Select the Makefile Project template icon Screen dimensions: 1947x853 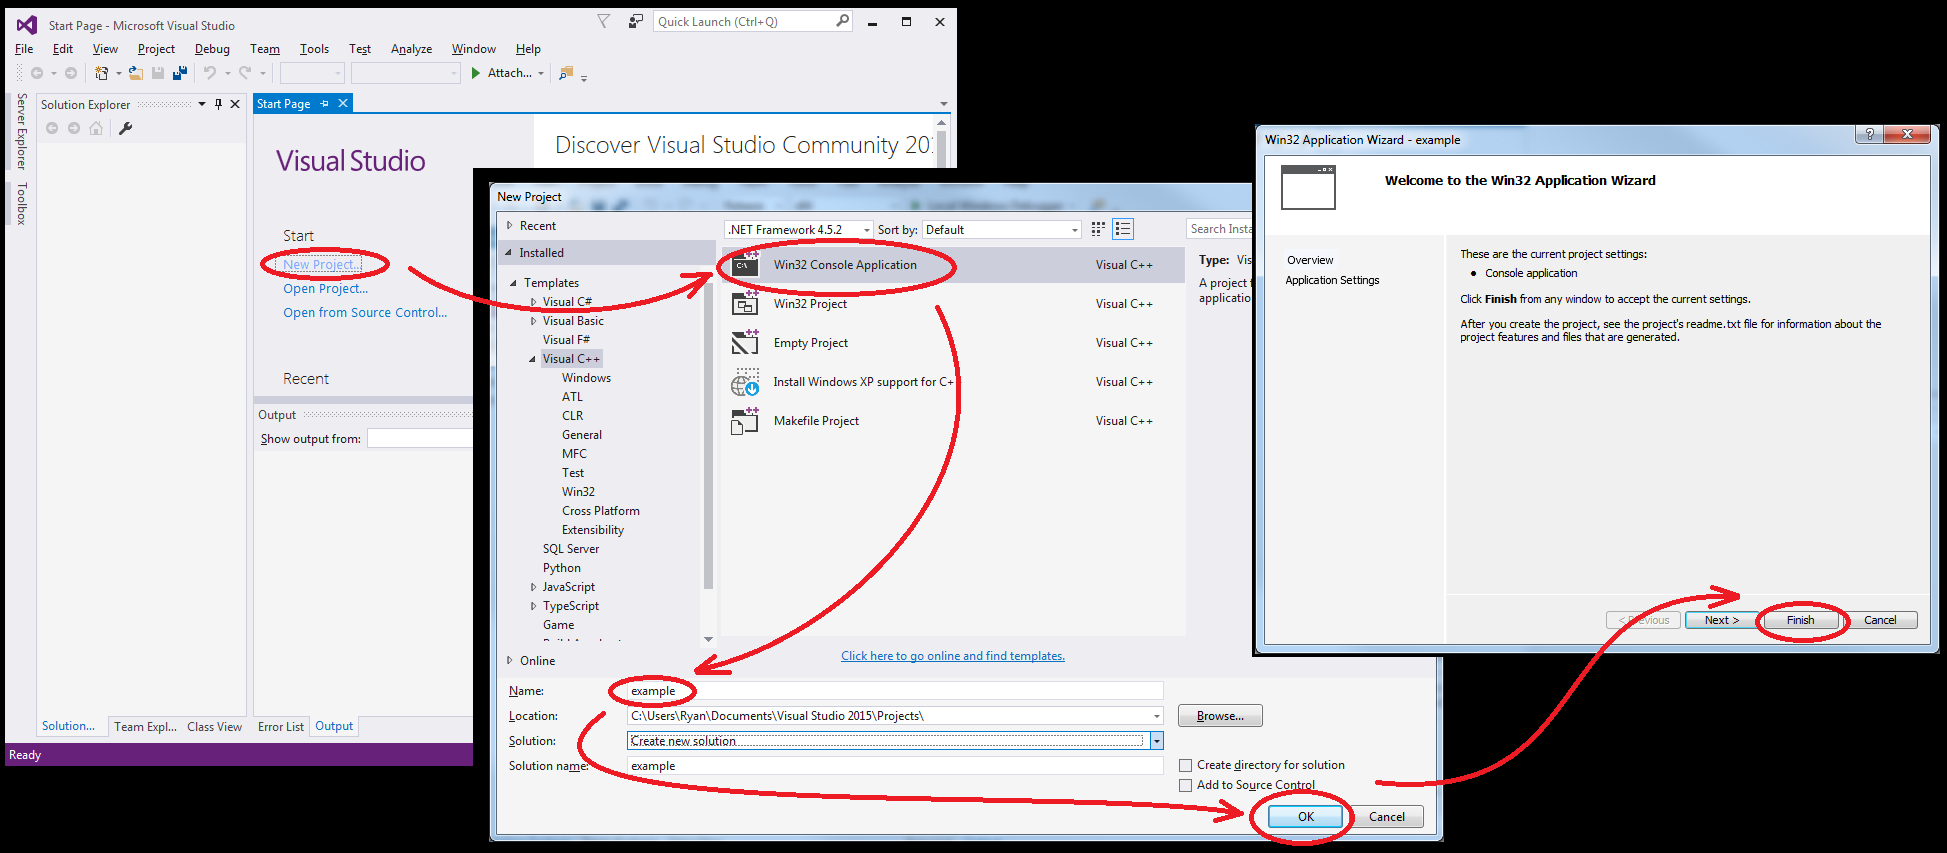coord(745,421)
